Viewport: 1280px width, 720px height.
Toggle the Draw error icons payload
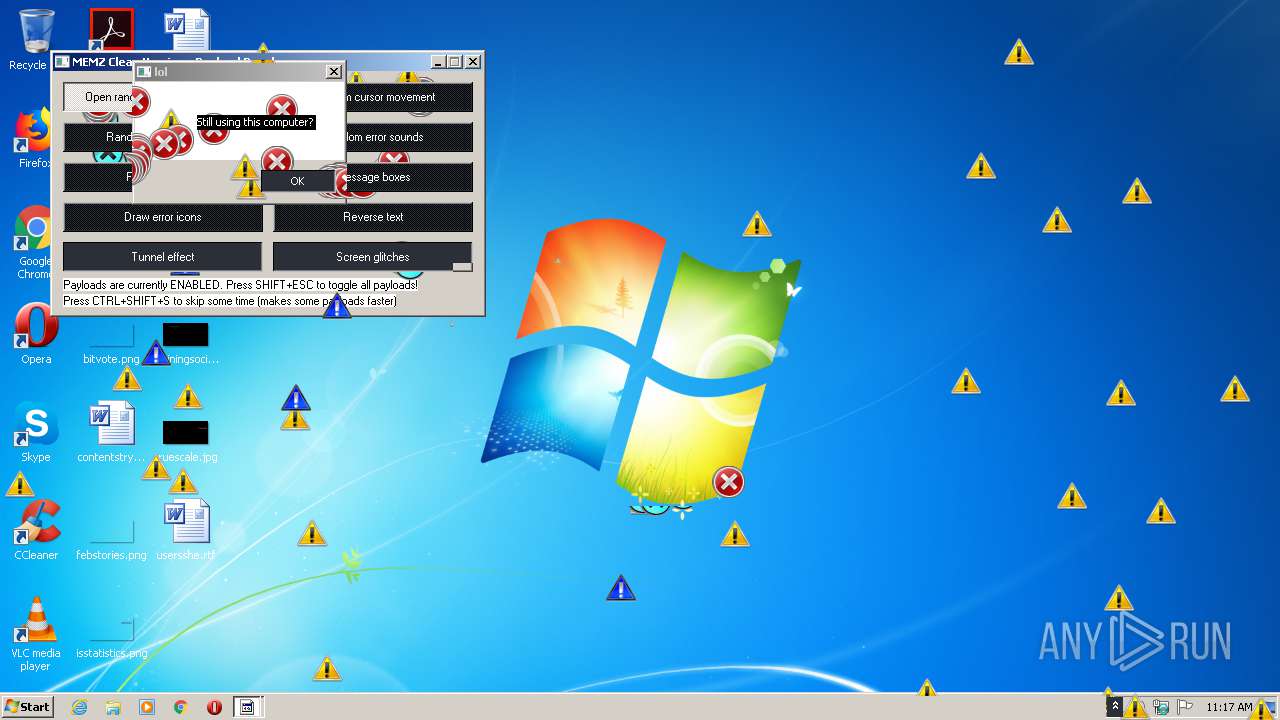point(163,217)
